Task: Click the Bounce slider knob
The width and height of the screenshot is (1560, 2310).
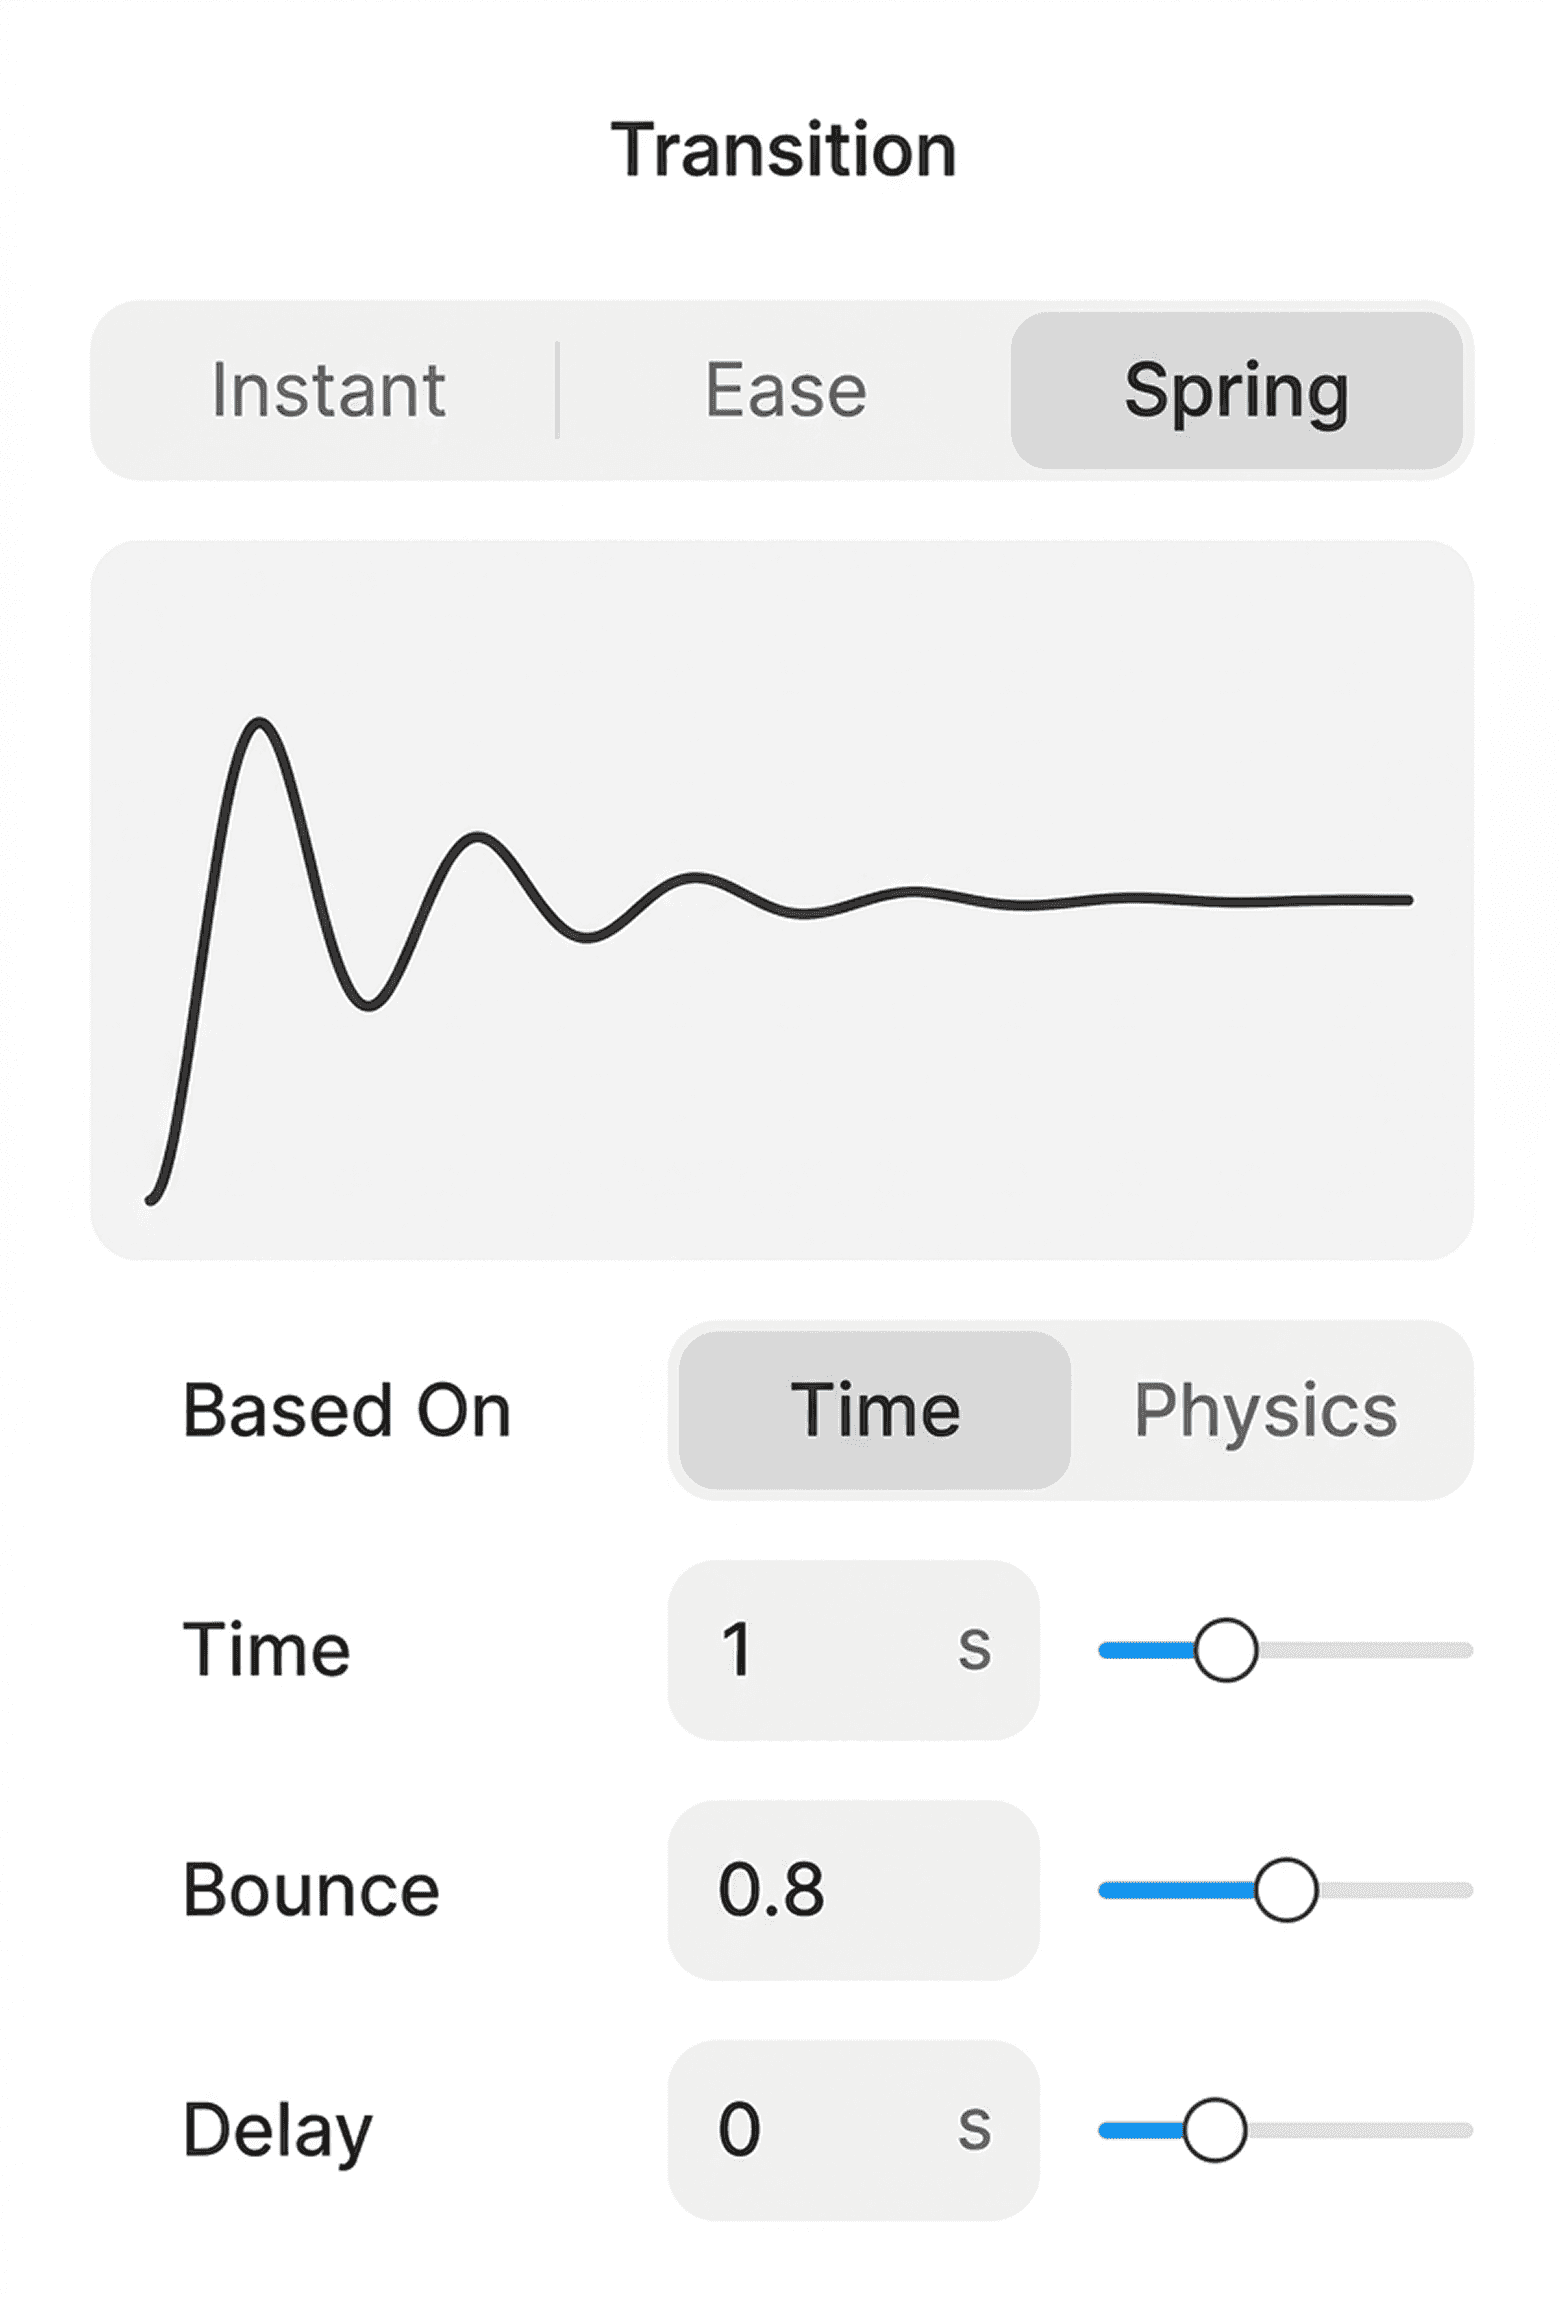Action: point(1286,1889)
